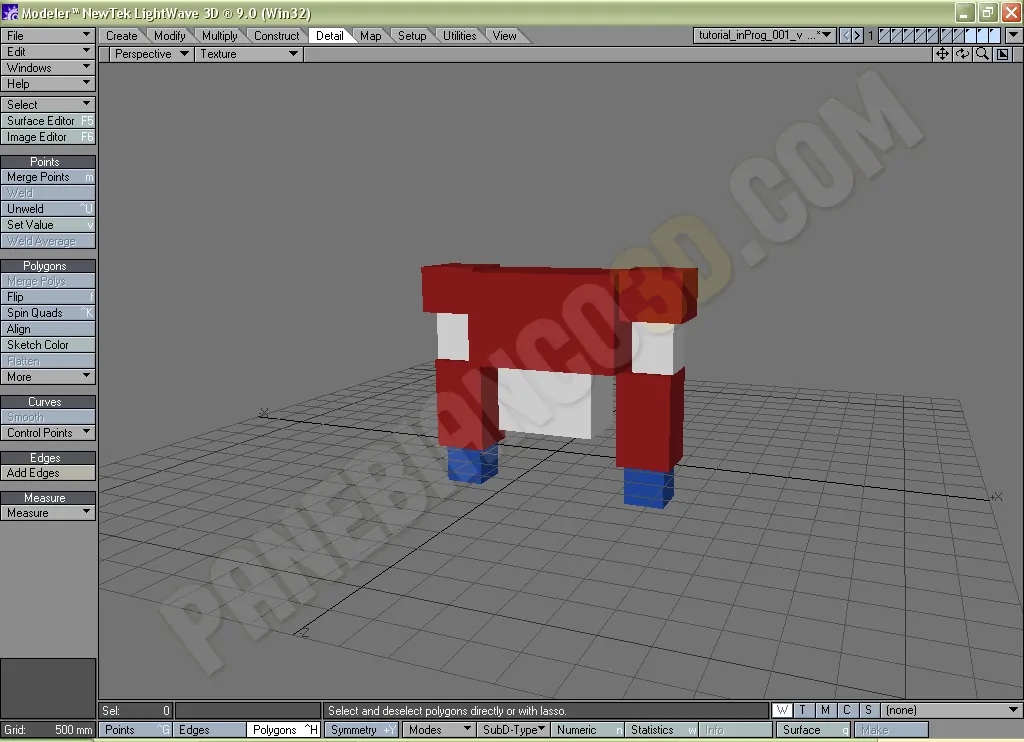Click Merge Points
Viewport: 1024px width, 742px height.
pyautogui.click(x=48, y=177)
